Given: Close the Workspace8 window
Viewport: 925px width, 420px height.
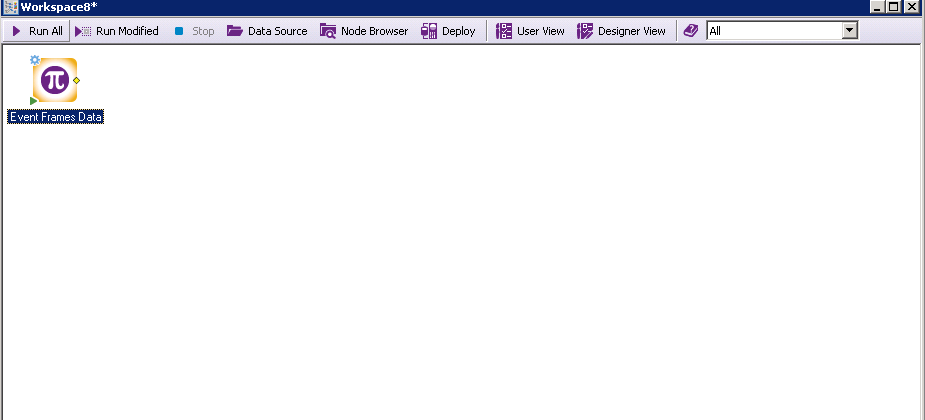Looking at the screenshot, I should point(911,7).
